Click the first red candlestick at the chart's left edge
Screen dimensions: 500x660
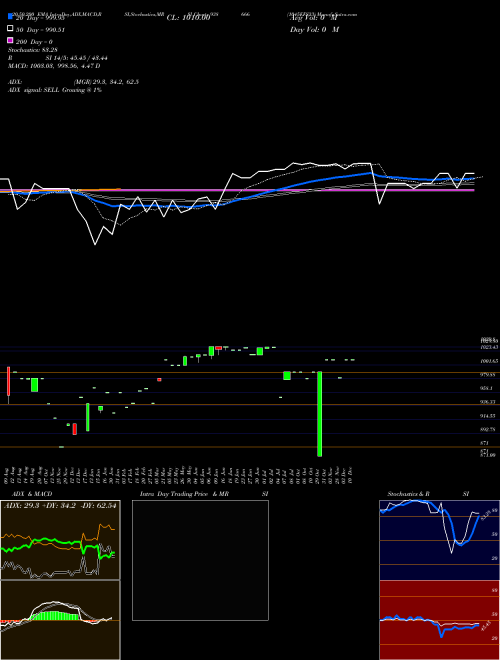[x=8, y=381]
